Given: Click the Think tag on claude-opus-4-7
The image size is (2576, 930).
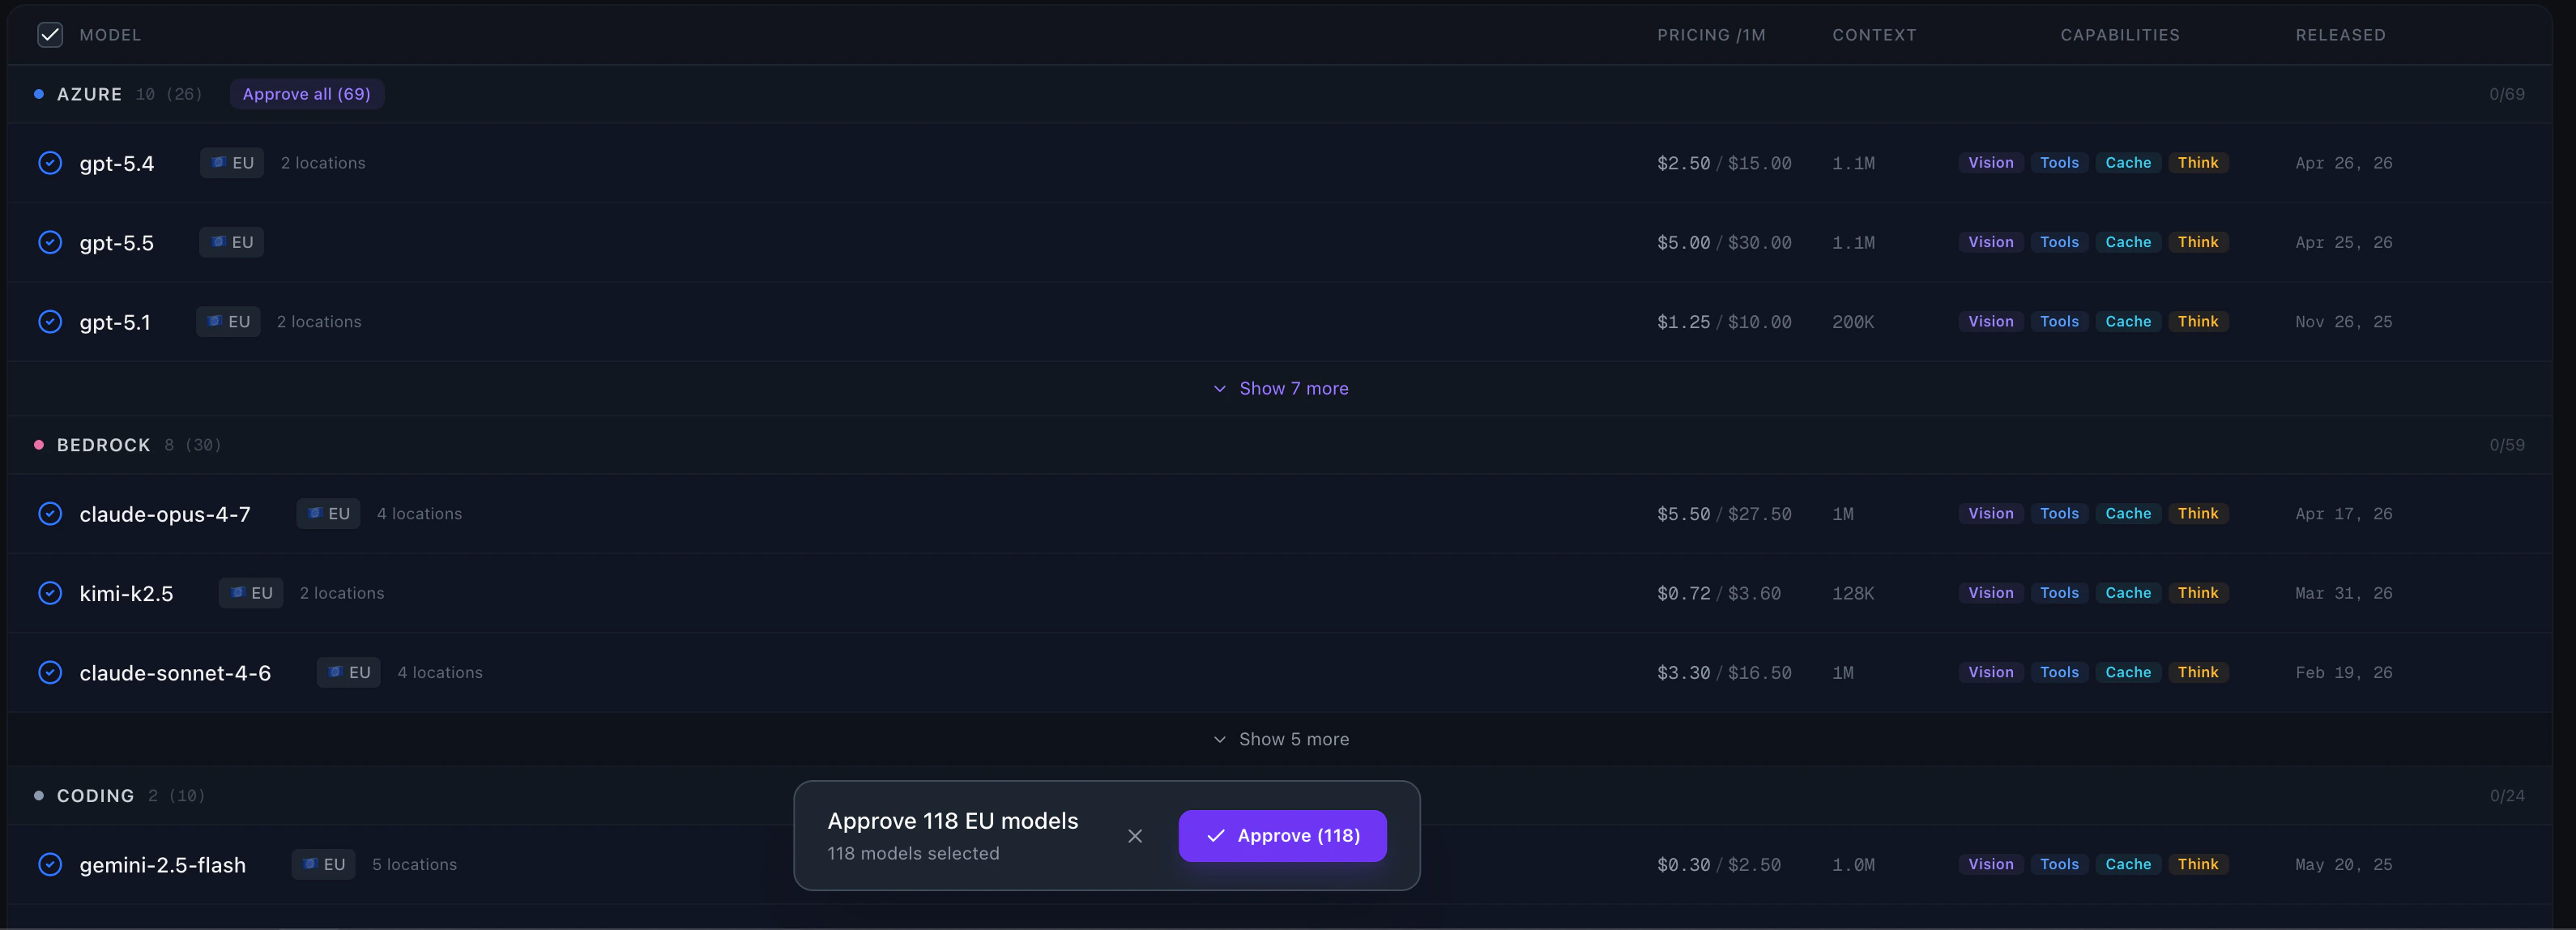Looking at the screenshot, I should pos(2198,513).
